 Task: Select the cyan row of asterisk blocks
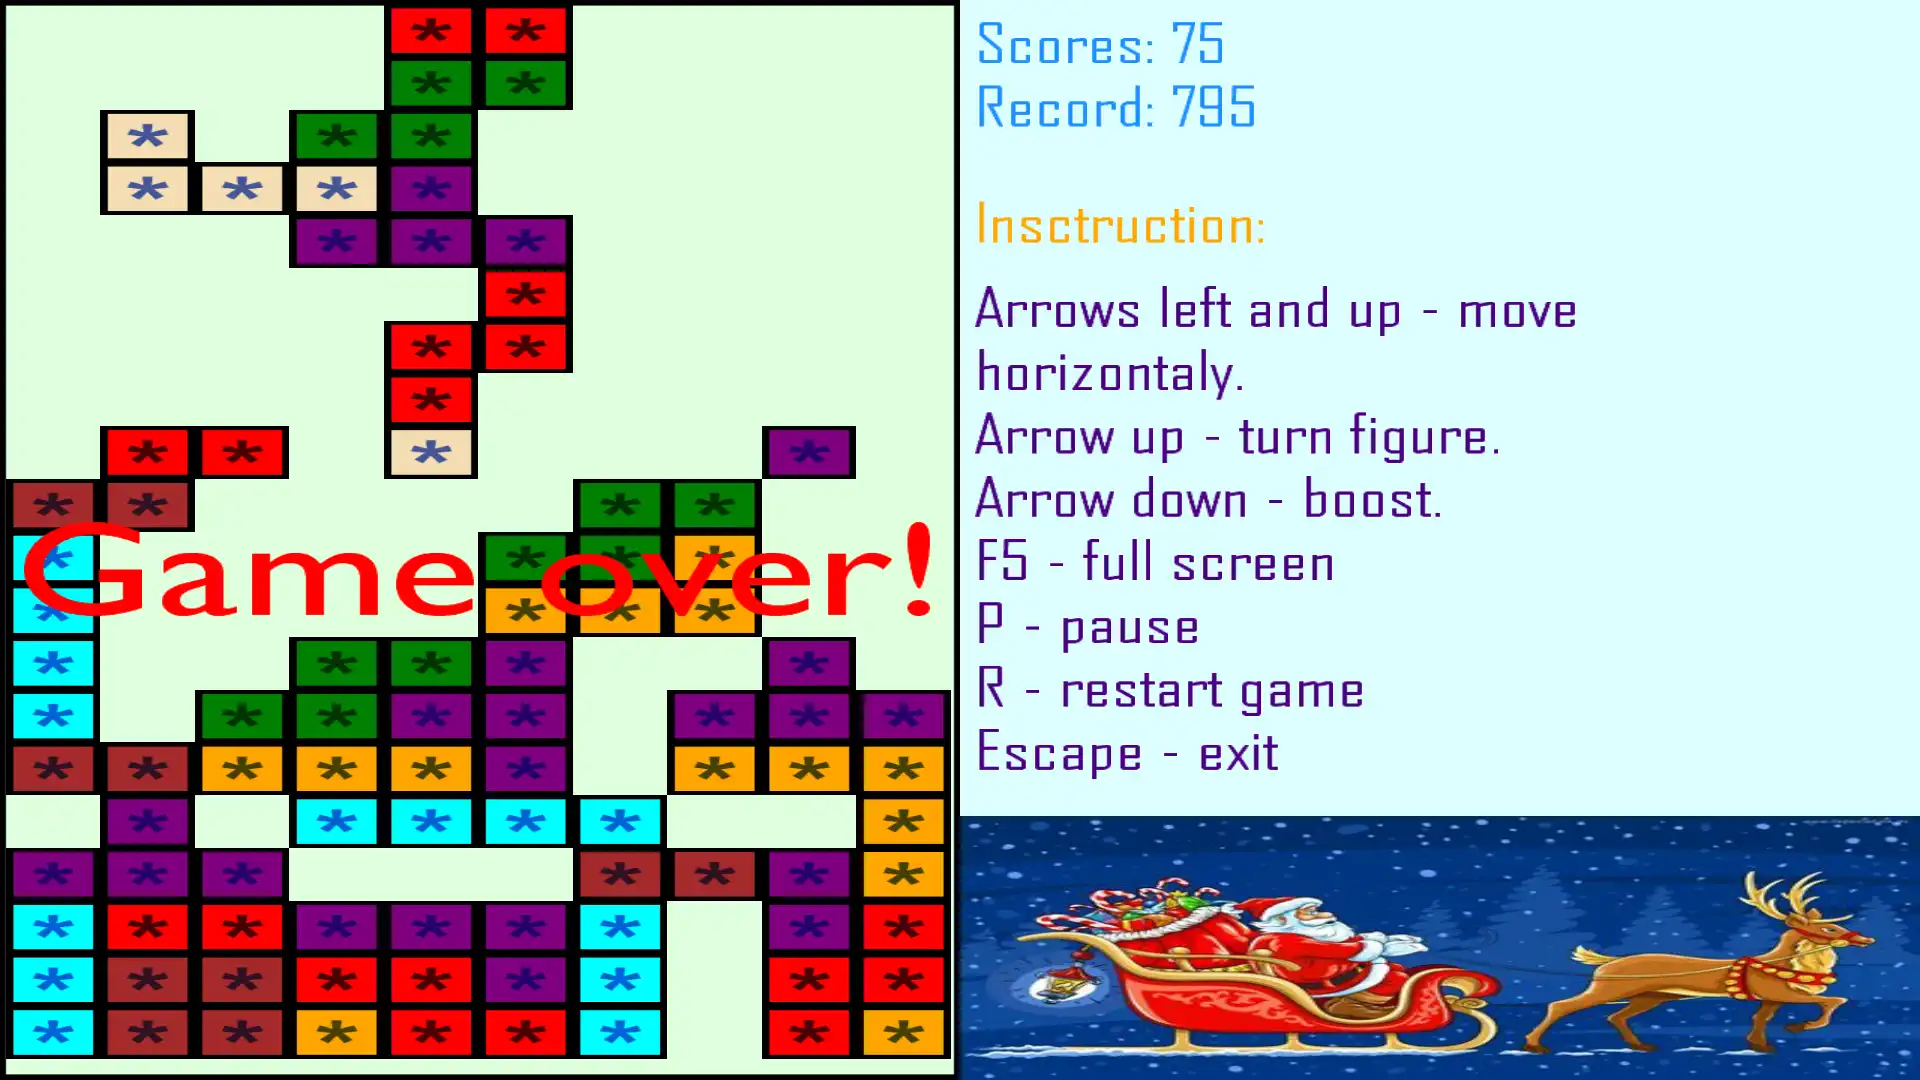pyautogui.click(x=477, y=822)
